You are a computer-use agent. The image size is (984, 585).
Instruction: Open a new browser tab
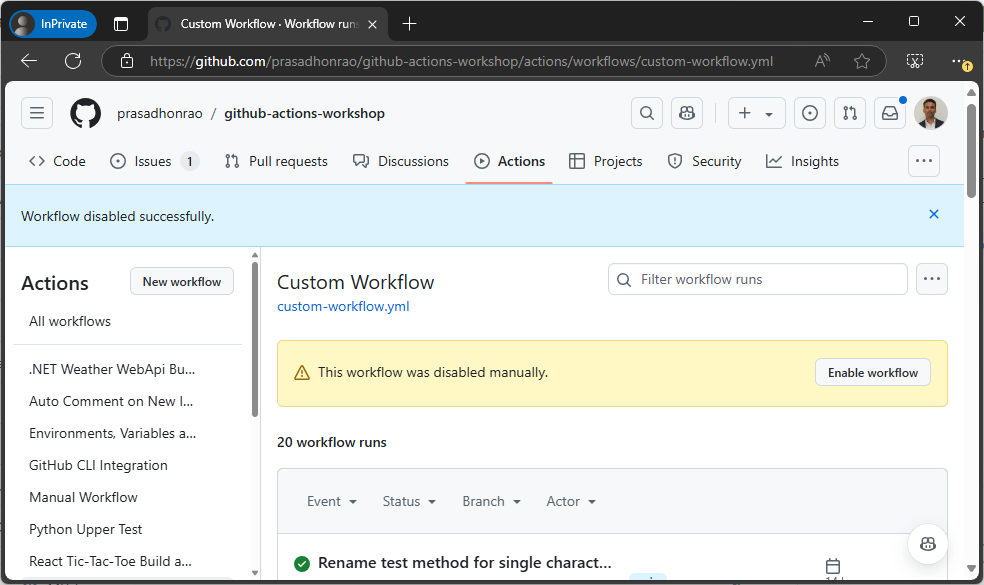(x=409, y=24)
